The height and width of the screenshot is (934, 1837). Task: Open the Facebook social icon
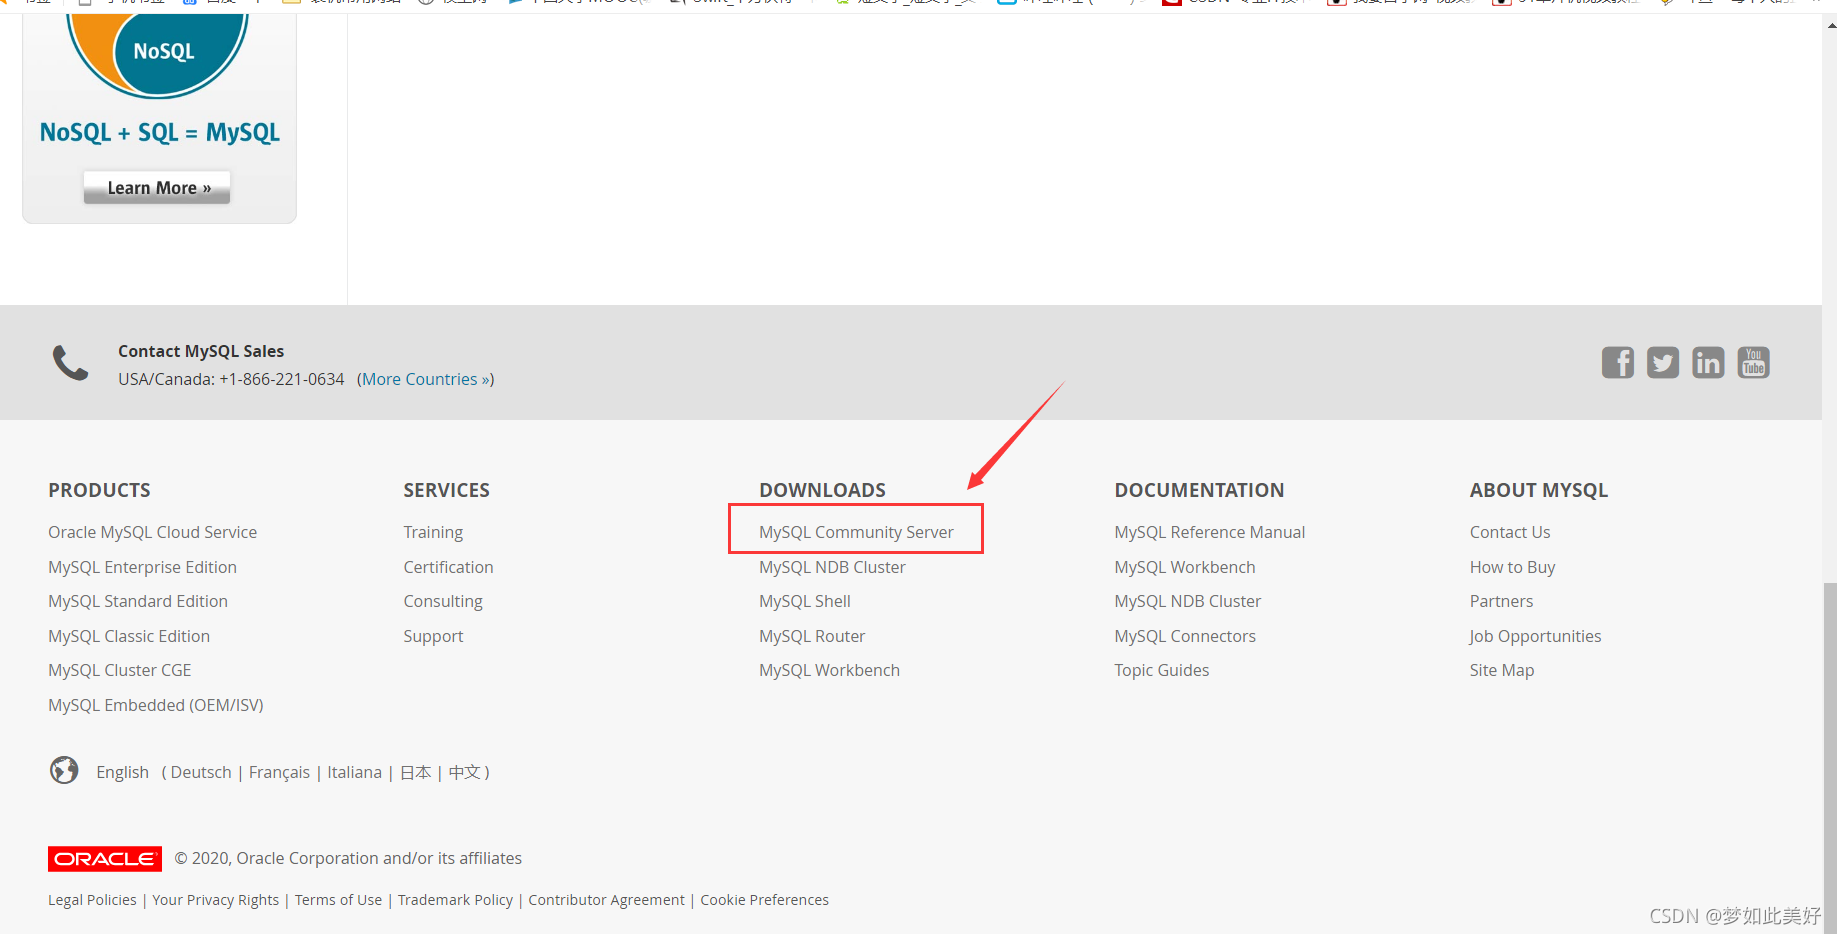click(x=1617, y=362)
